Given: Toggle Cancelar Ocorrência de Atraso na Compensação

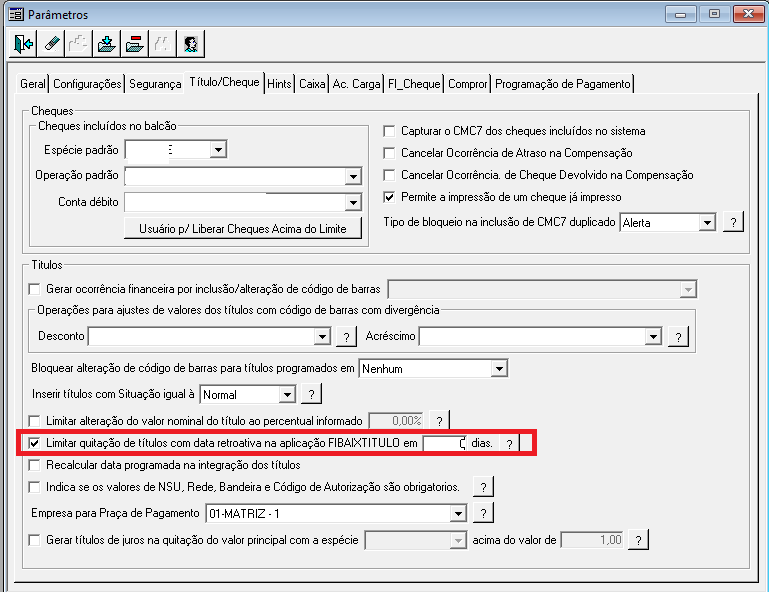Looking at the screenshot, I should click(x=389, y=153).
